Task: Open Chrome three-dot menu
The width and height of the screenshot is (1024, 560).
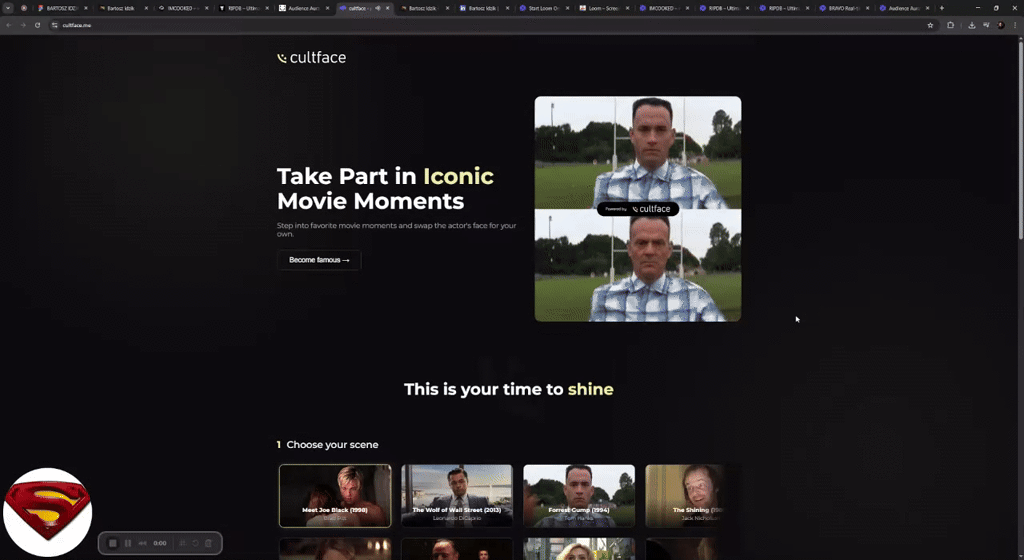Action: tap(1014, 25)
